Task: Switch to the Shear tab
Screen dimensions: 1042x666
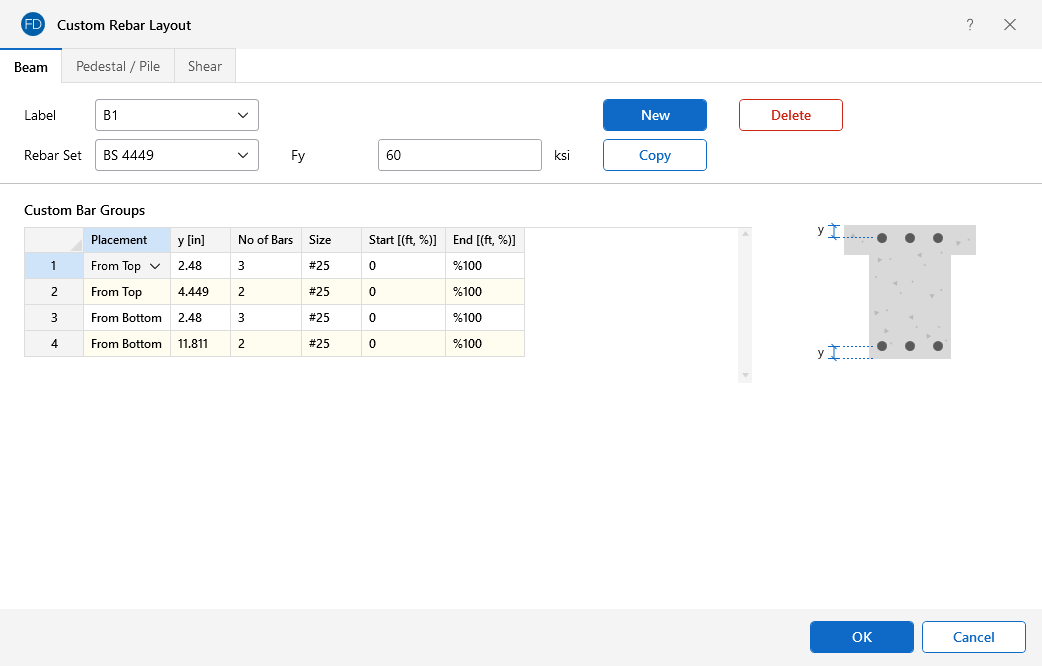Action: (x=205, y=67)
